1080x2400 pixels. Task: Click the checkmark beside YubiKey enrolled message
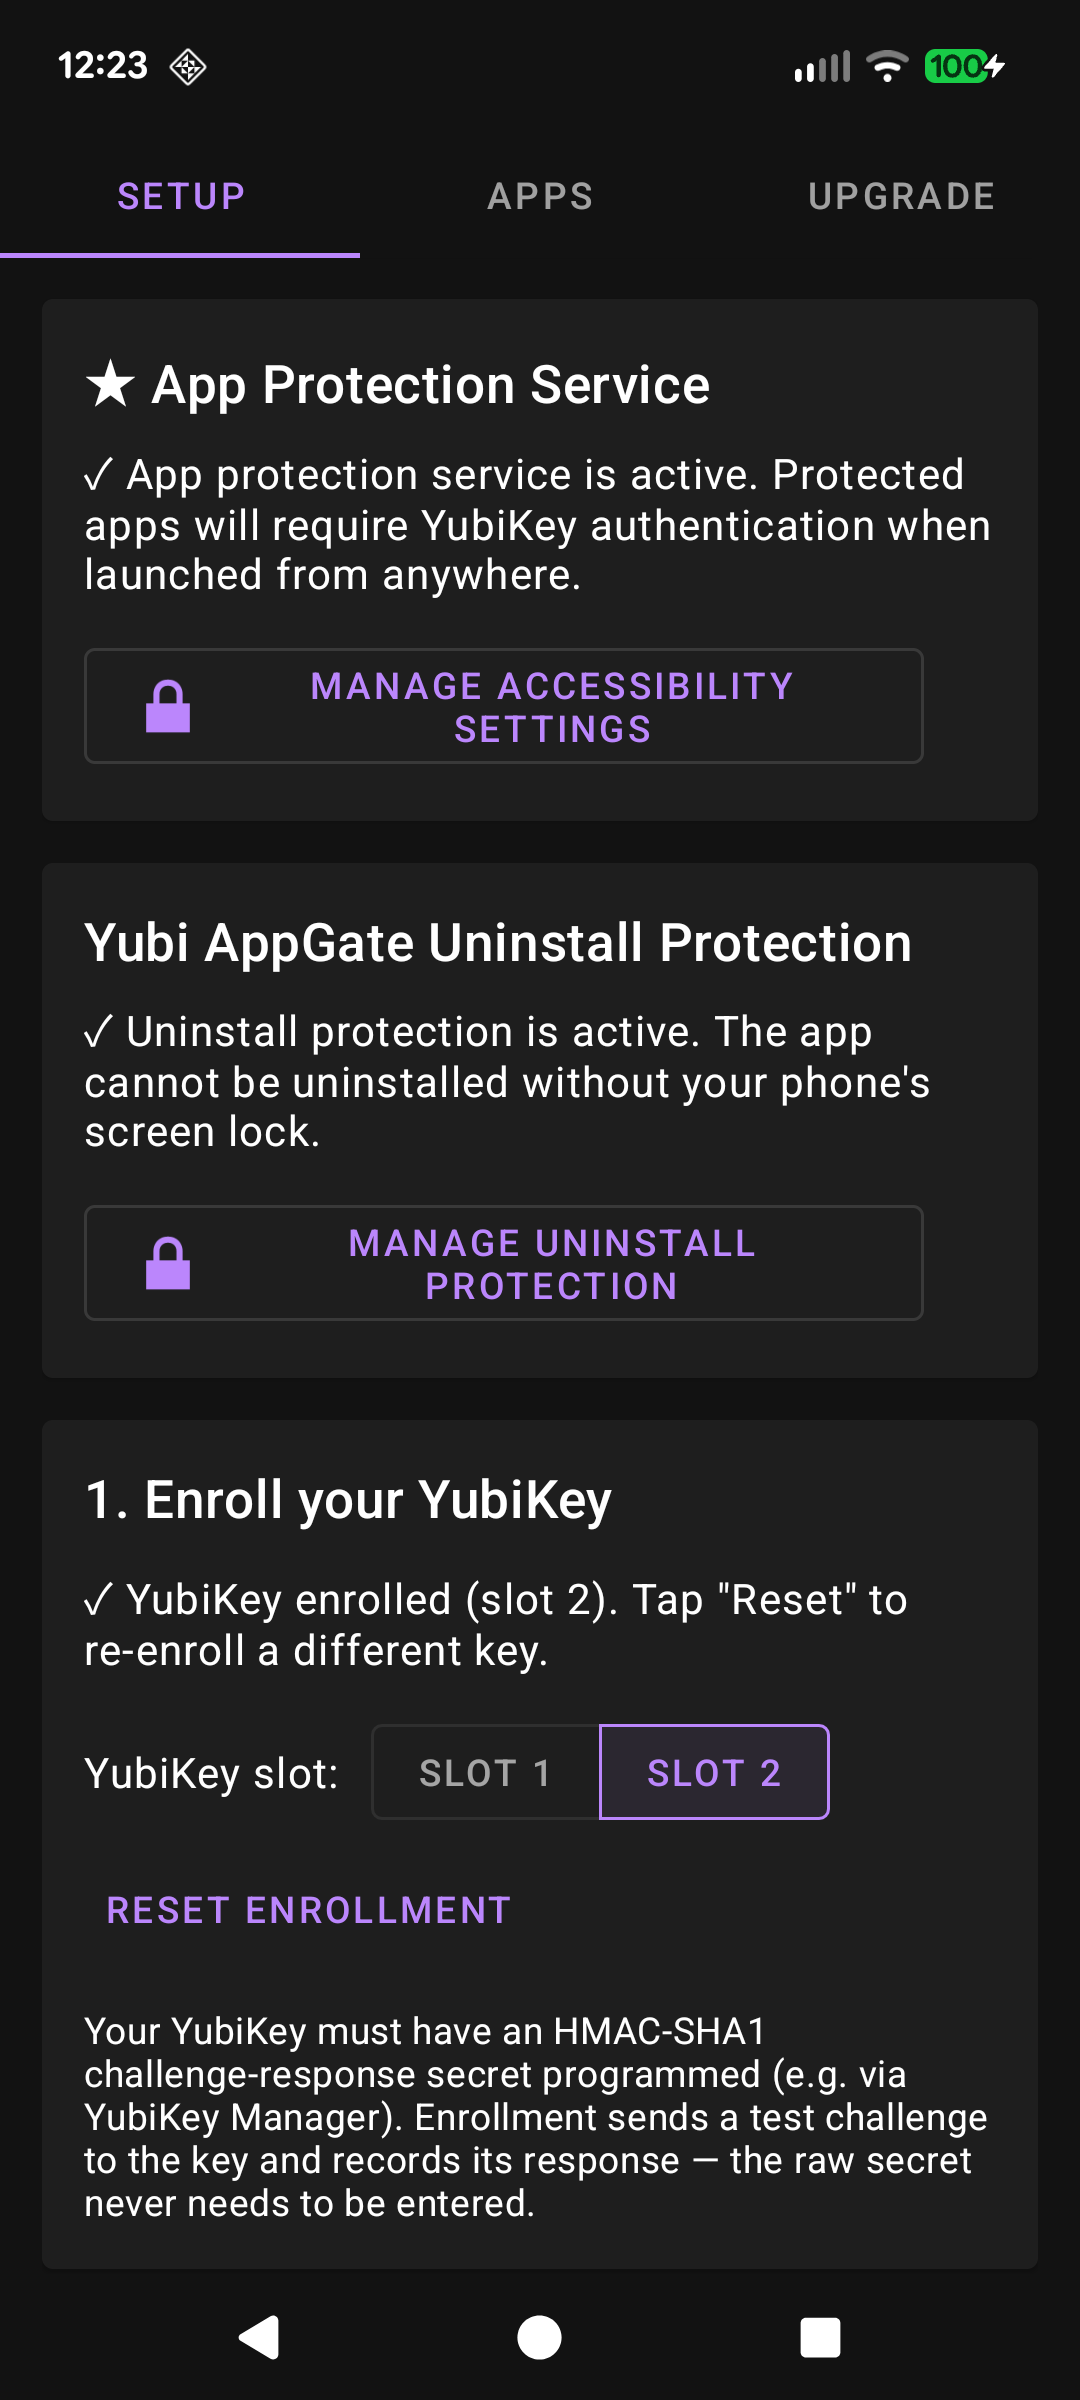(99, 1598)
